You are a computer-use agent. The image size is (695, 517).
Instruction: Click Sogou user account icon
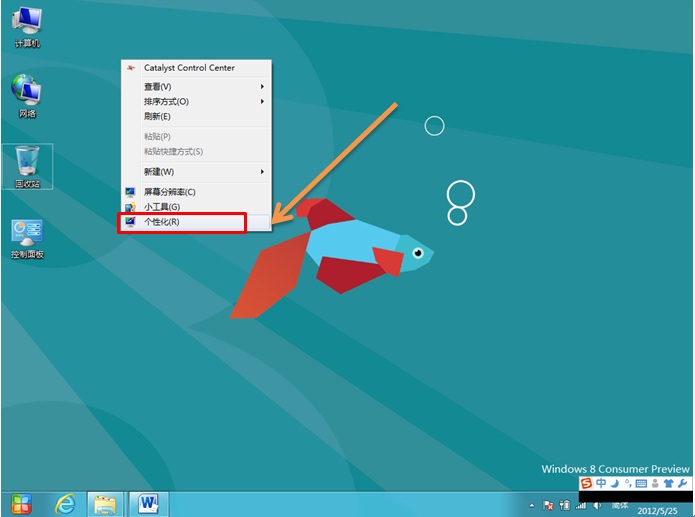click(x=655, y=484)
